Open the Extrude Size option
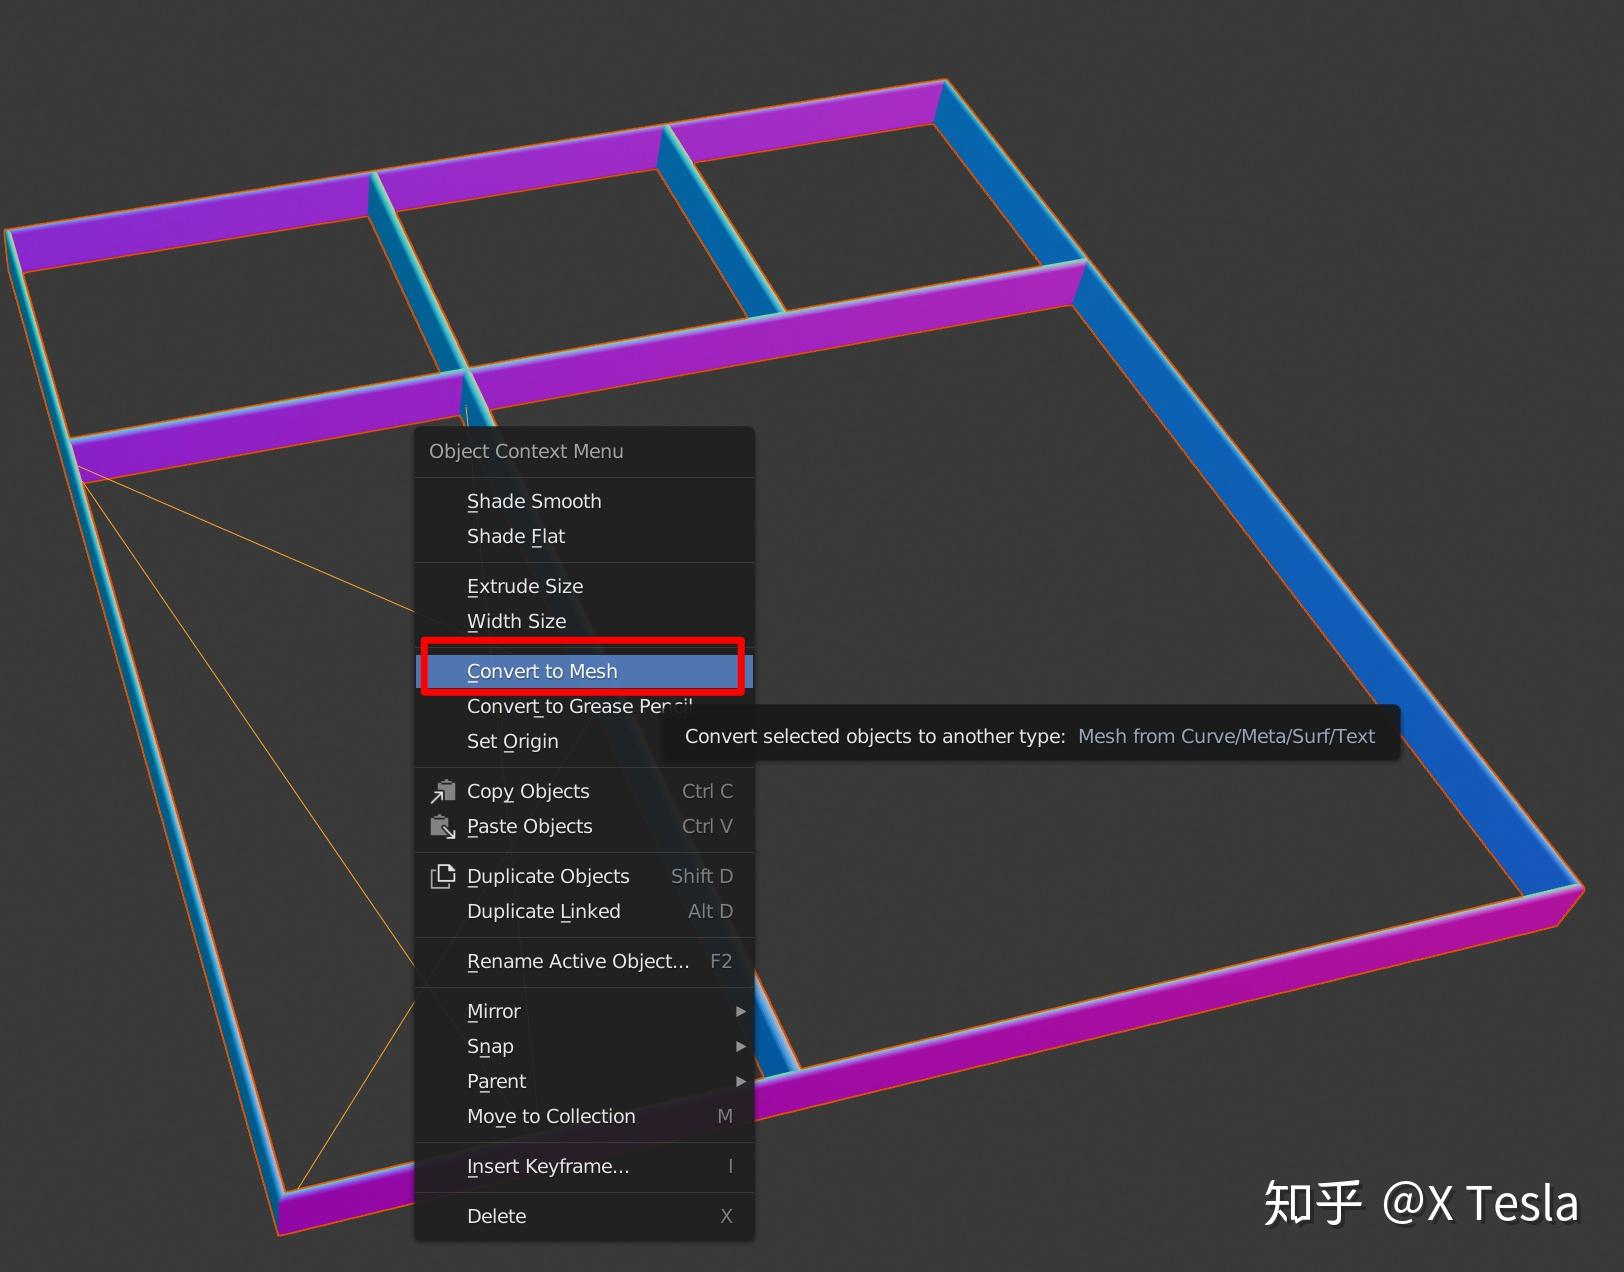 click(525, 586)
